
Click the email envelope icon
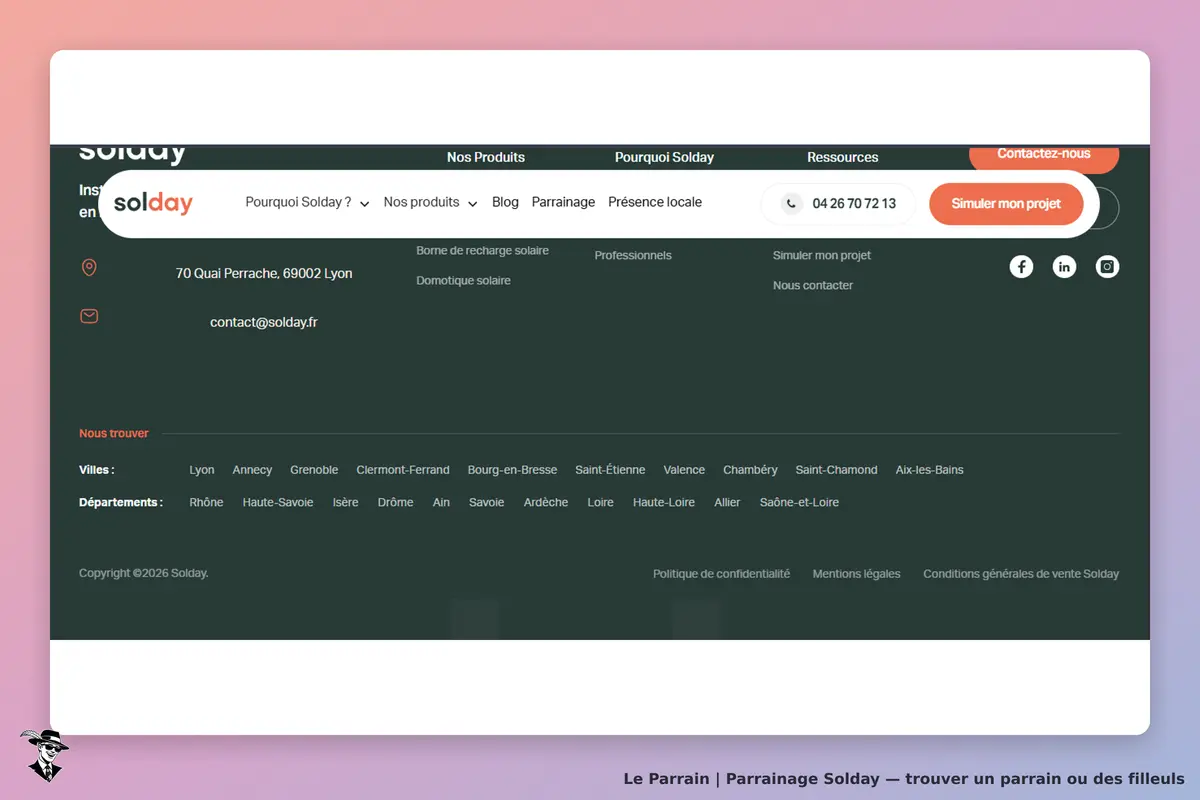tap(89, 316)
